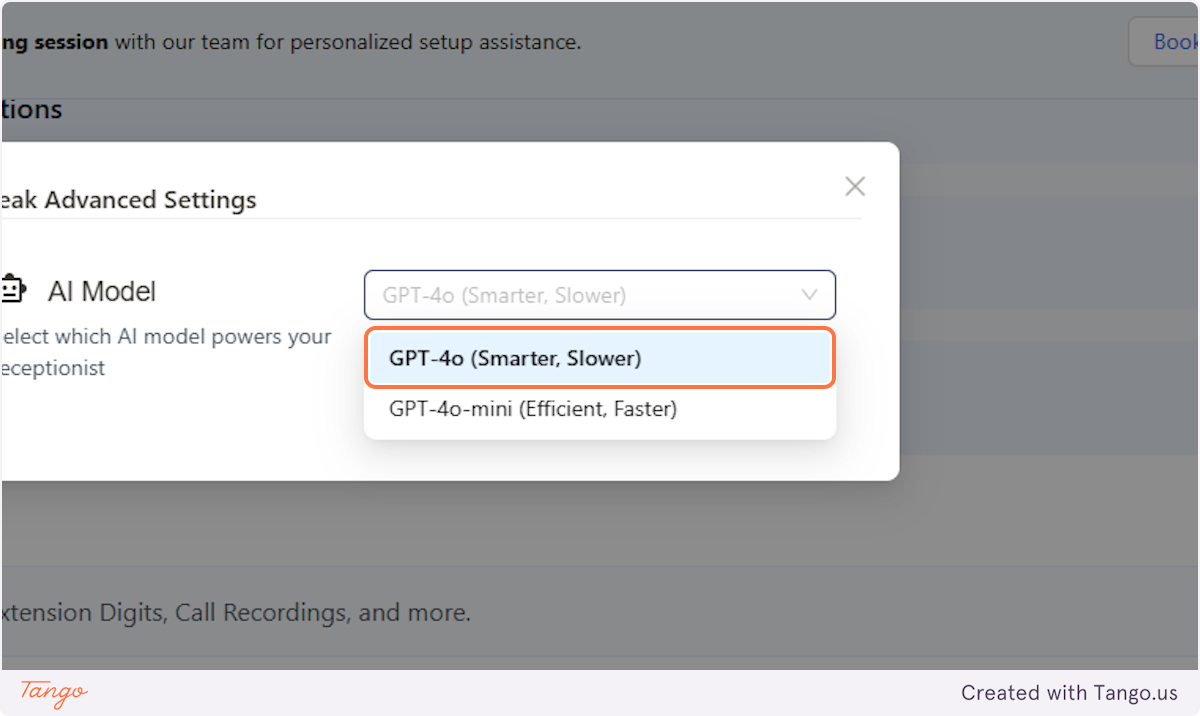Click the robot icon beside AI Model
The height and width of the screenshot is (716, 1200).
[x=11, y=290]
